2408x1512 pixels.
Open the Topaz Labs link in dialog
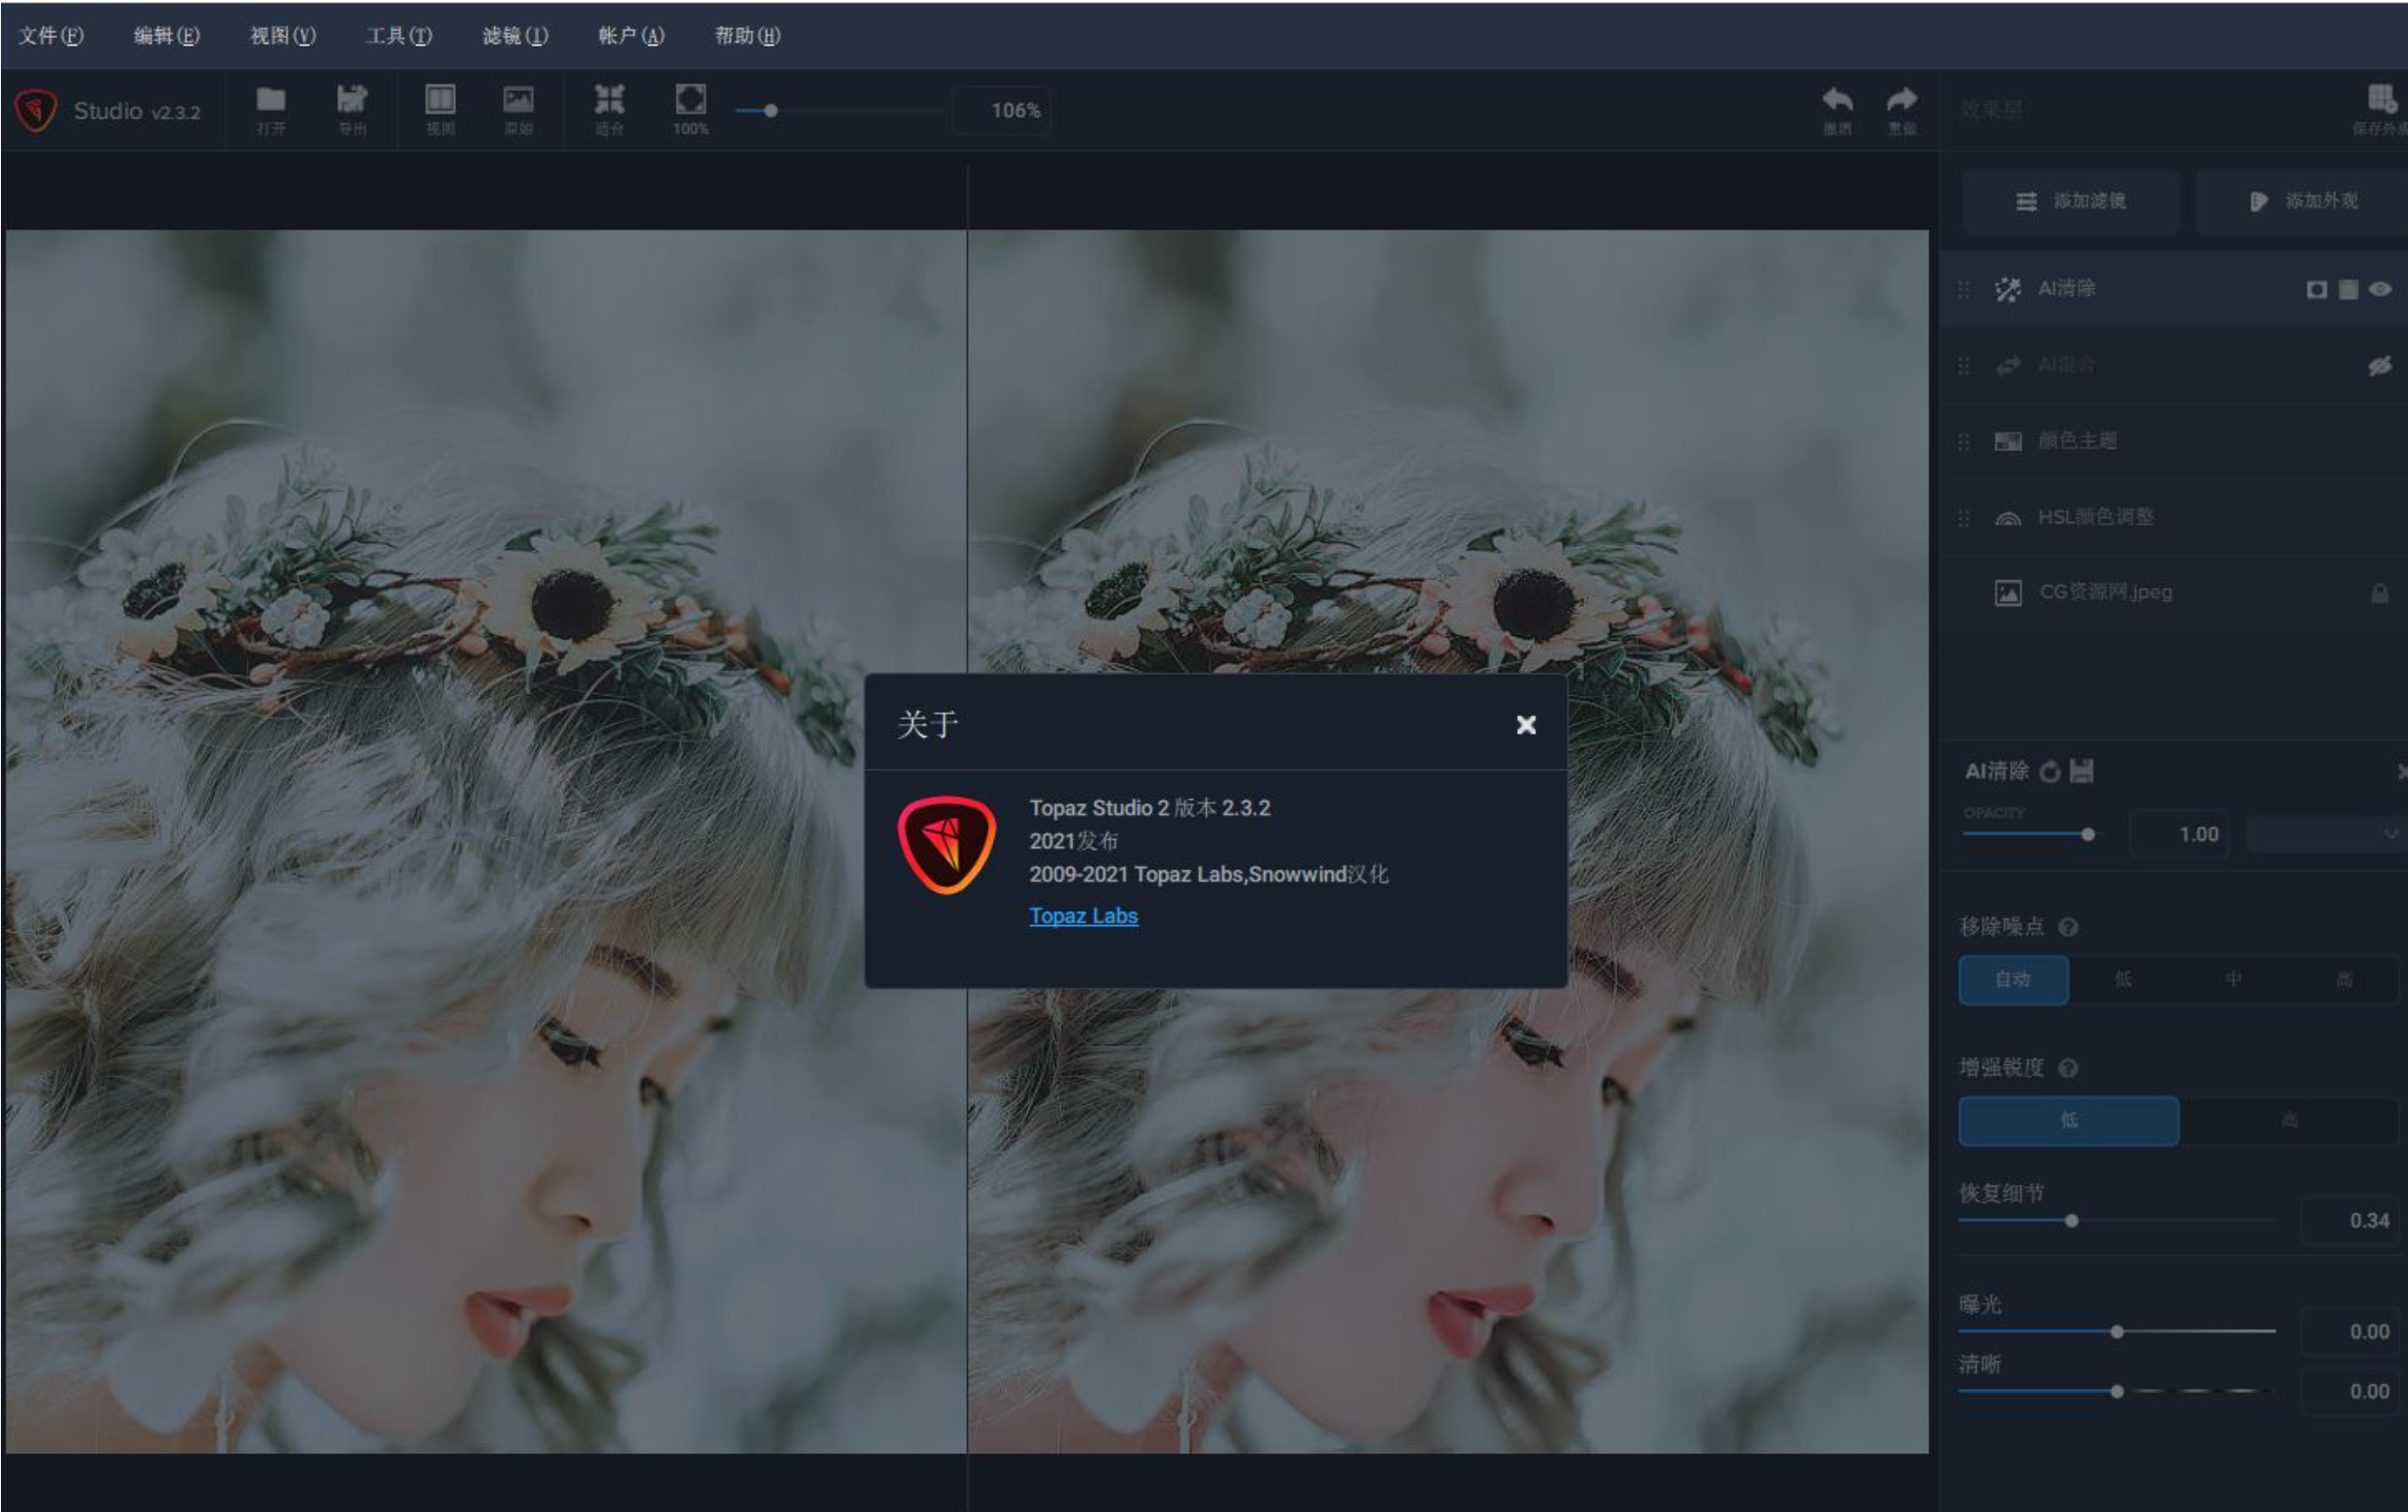tap(1084, 916)
